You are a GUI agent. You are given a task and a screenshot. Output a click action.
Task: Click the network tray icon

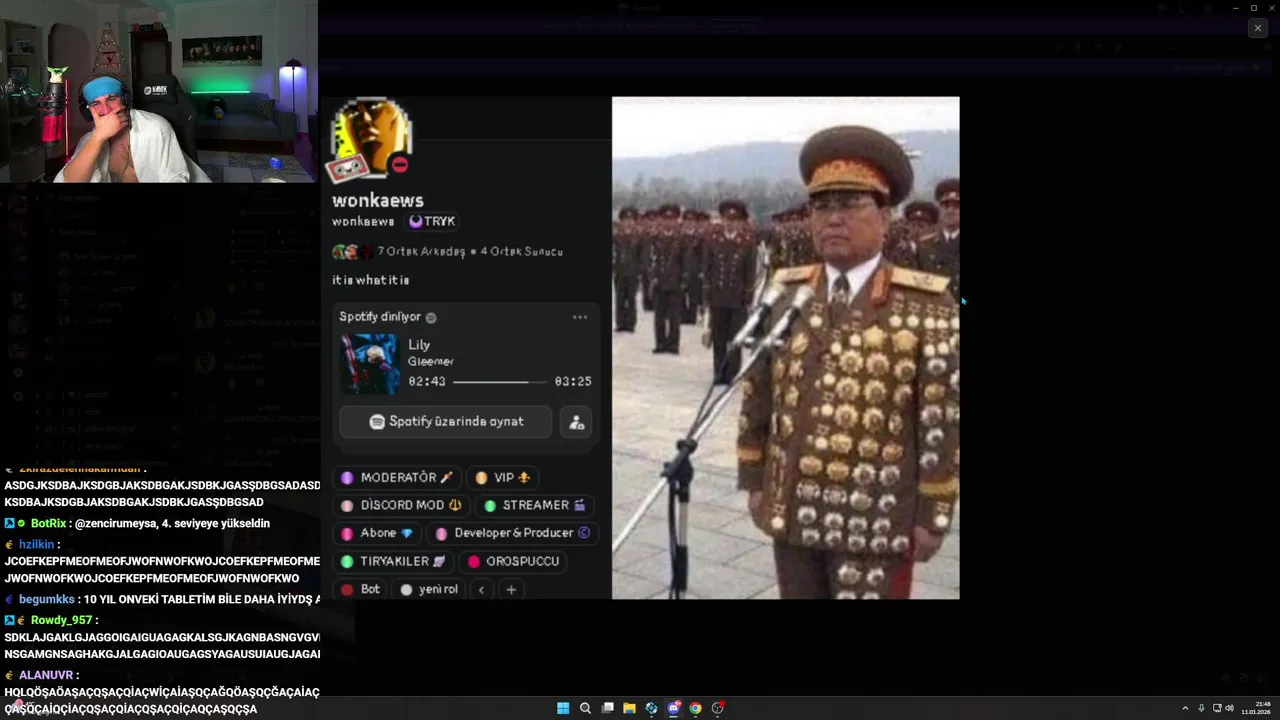click(1216, 708)
